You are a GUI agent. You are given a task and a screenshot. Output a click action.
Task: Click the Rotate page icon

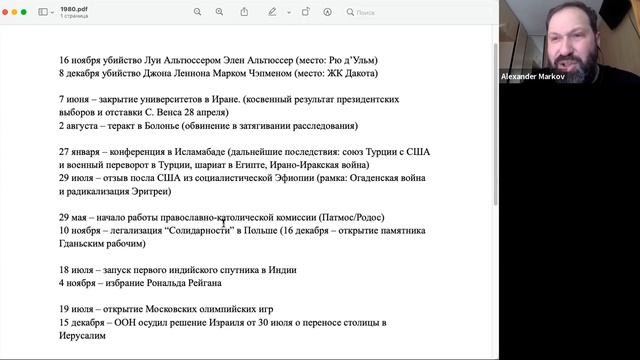[306, 12]
